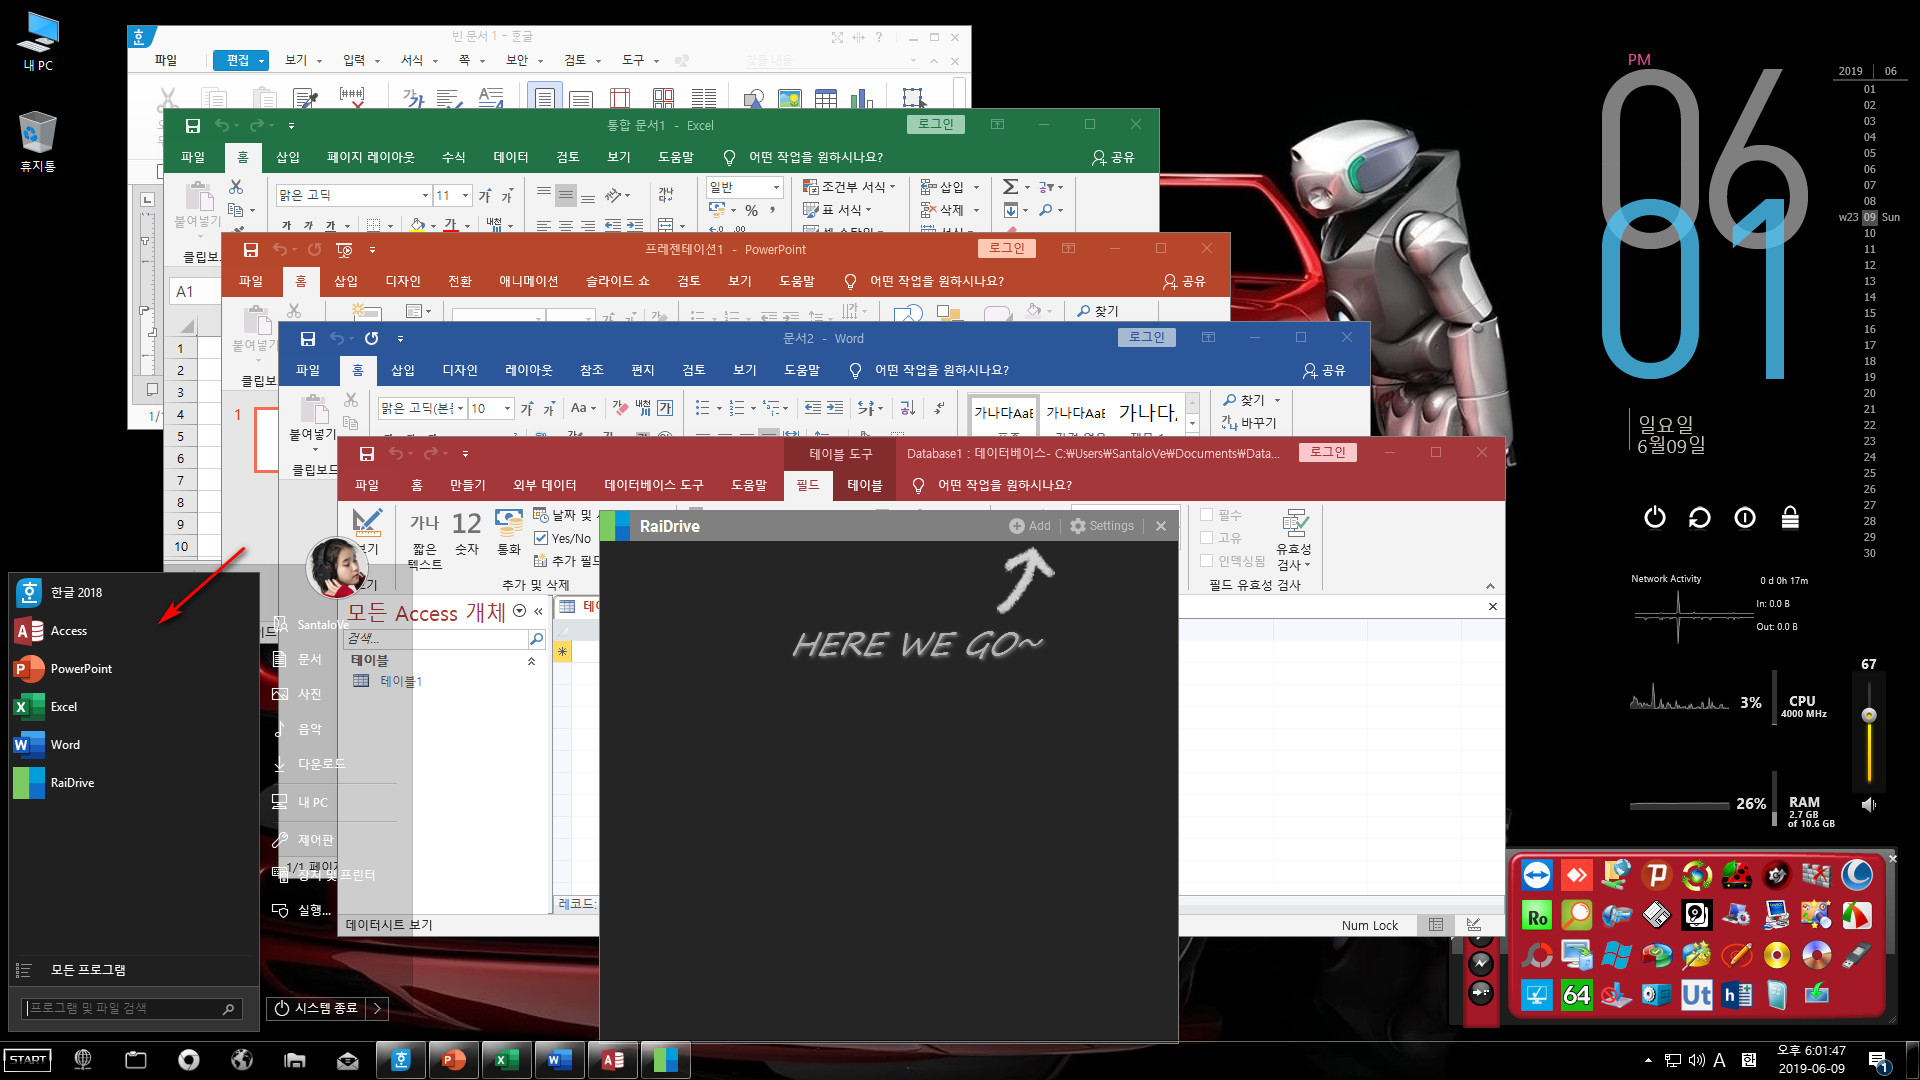
Task: Click the yellow volume slider knob
Action: click(x=1868, y=715)
